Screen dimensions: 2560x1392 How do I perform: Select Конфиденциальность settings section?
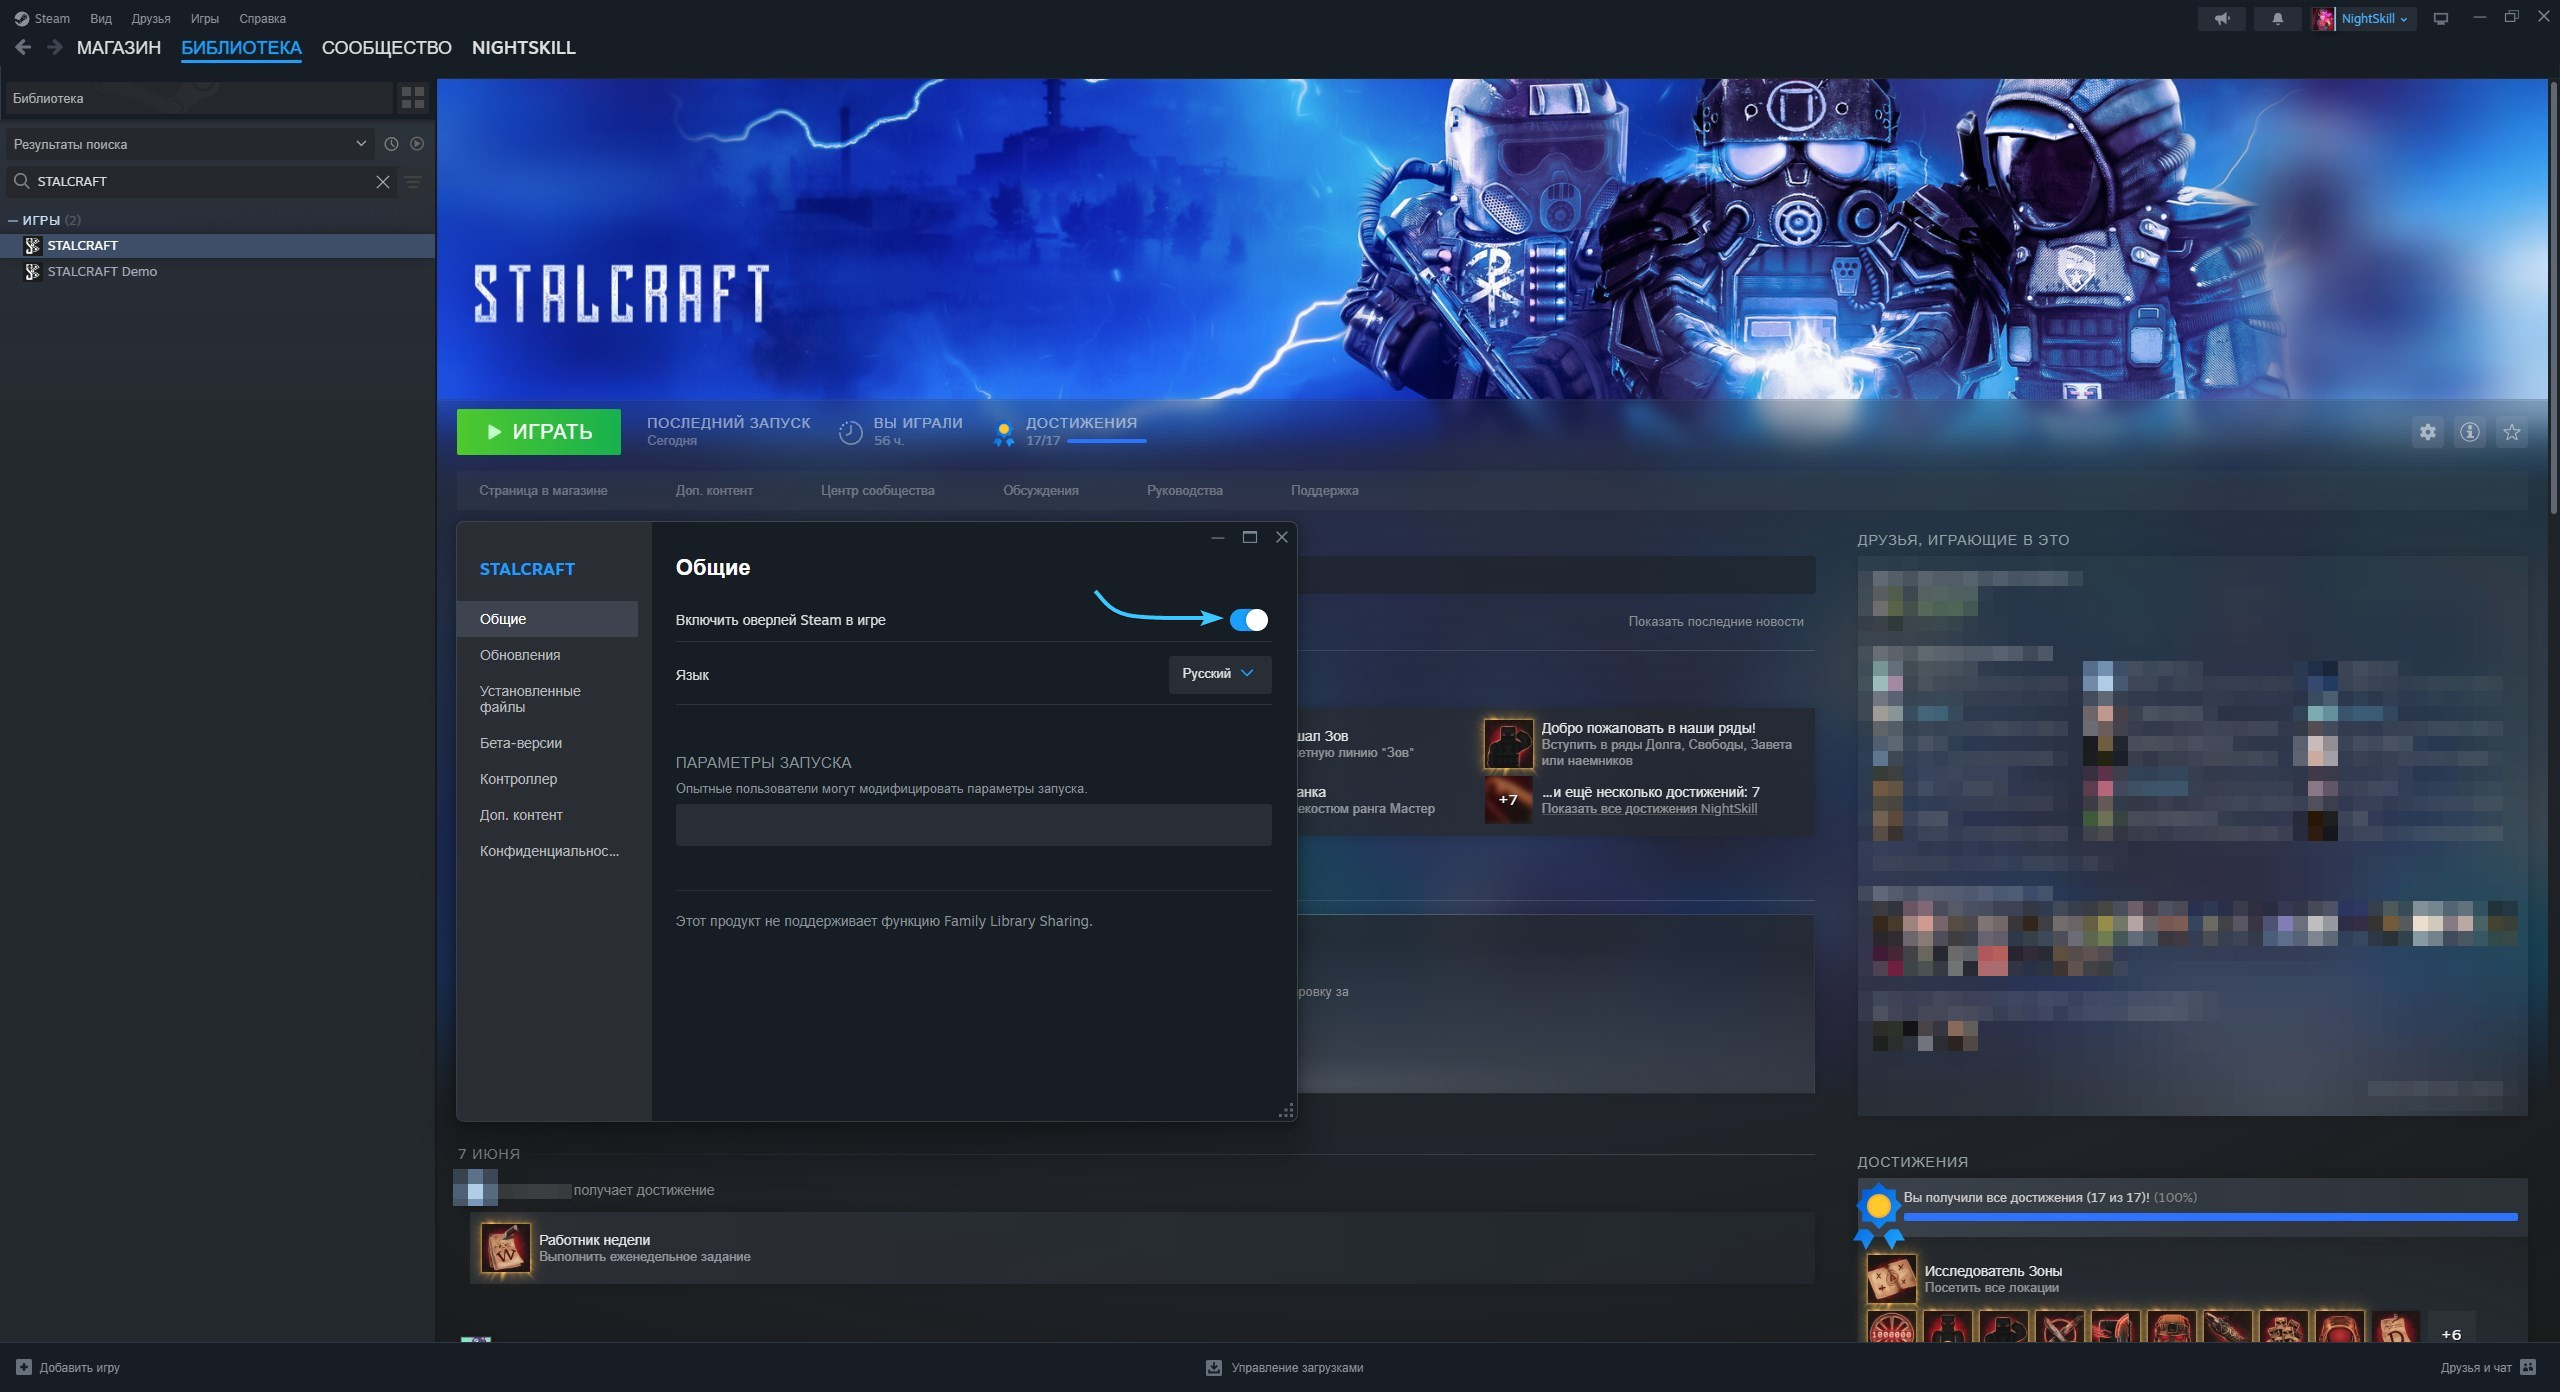(547, 851)
